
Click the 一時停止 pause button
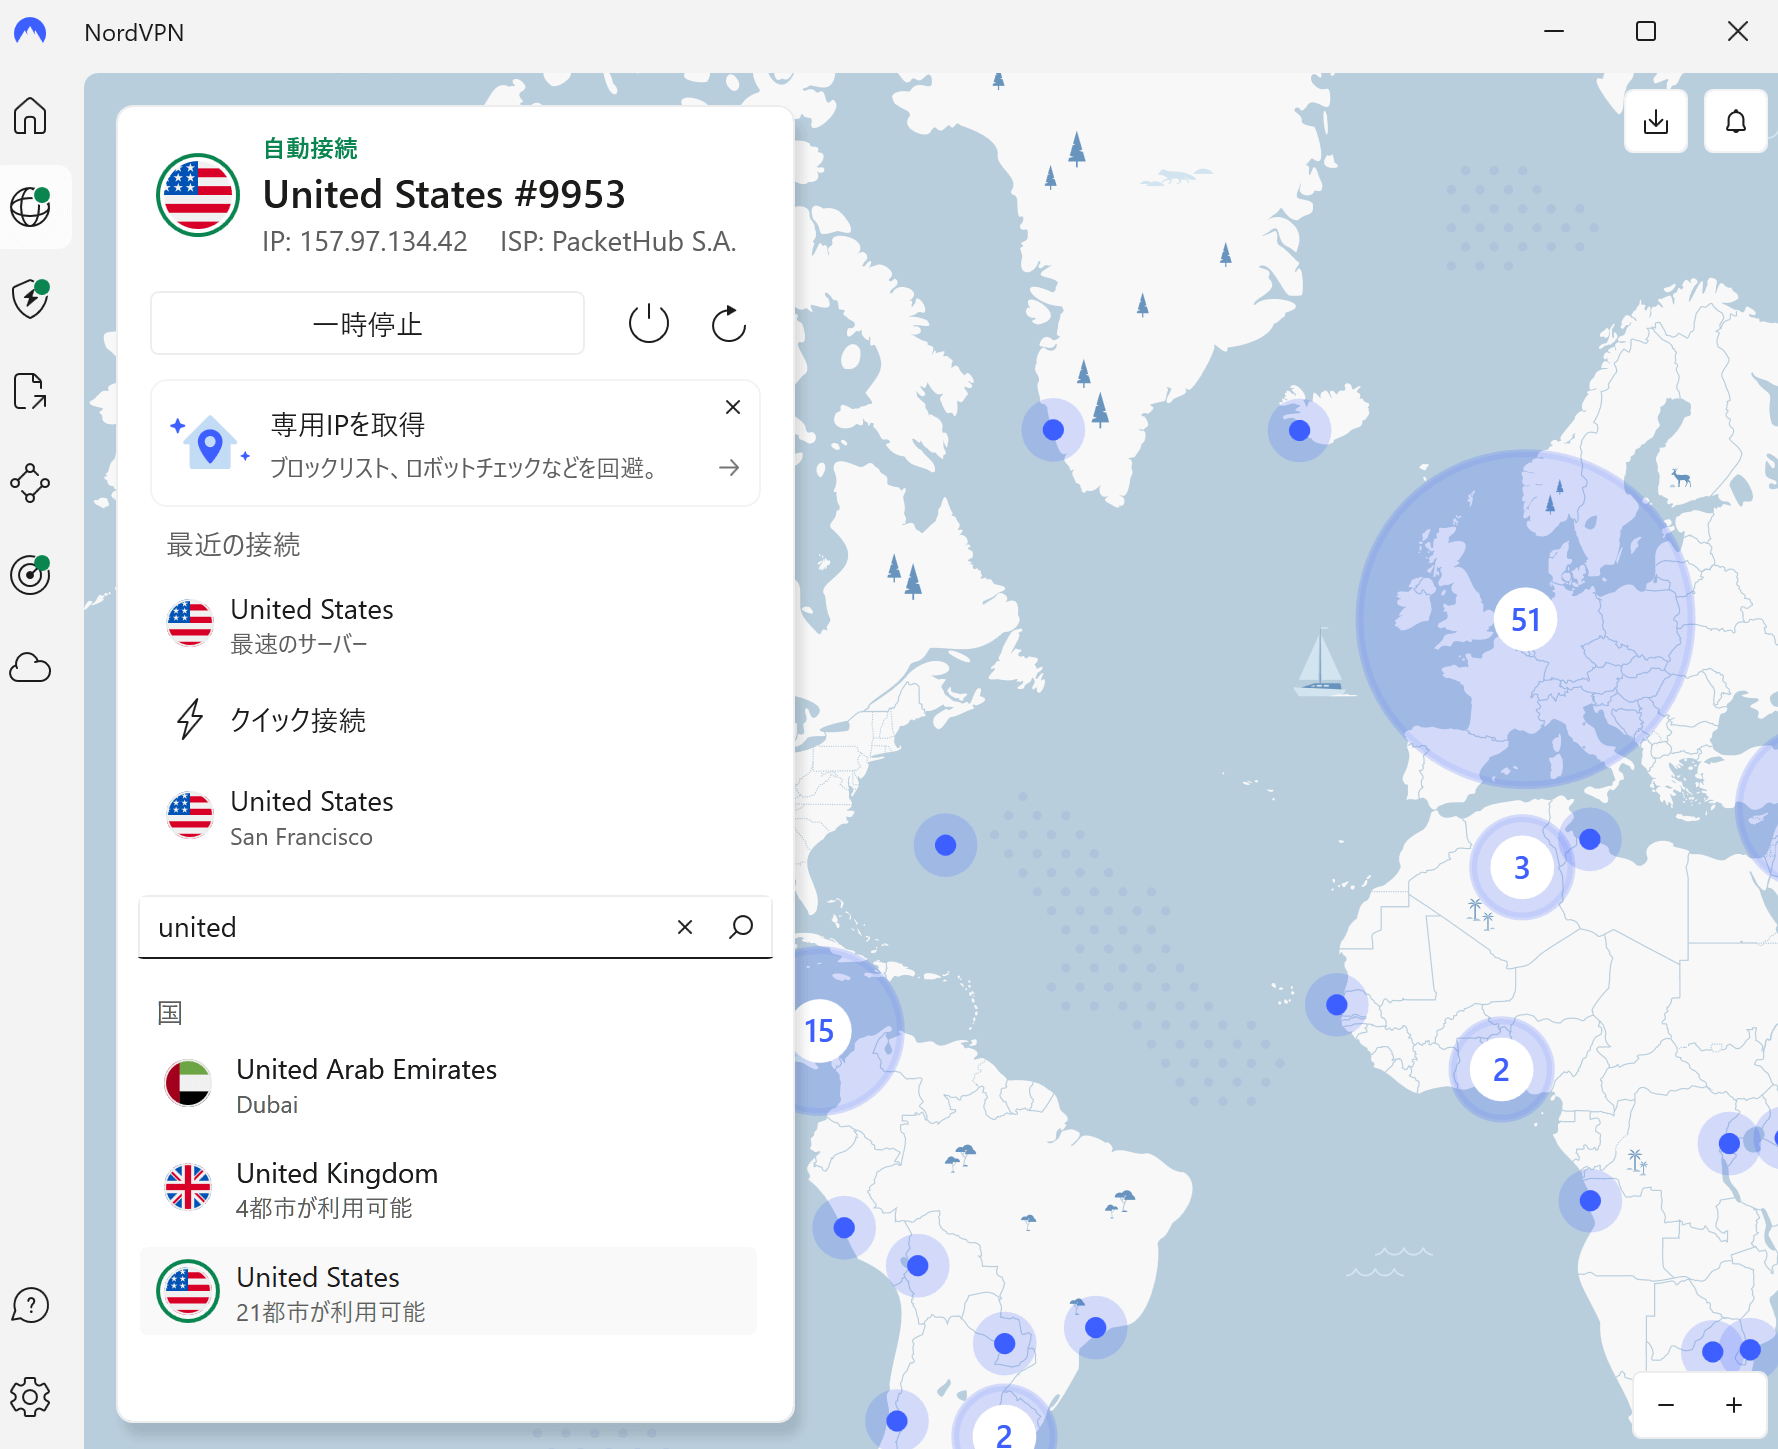367,323
